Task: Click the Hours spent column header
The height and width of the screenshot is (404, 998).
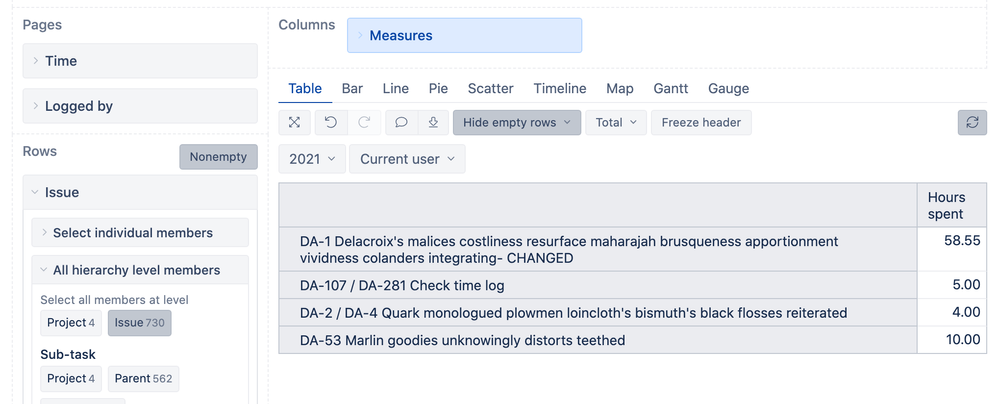Action: pyautogui.click(x=952, y=205)
